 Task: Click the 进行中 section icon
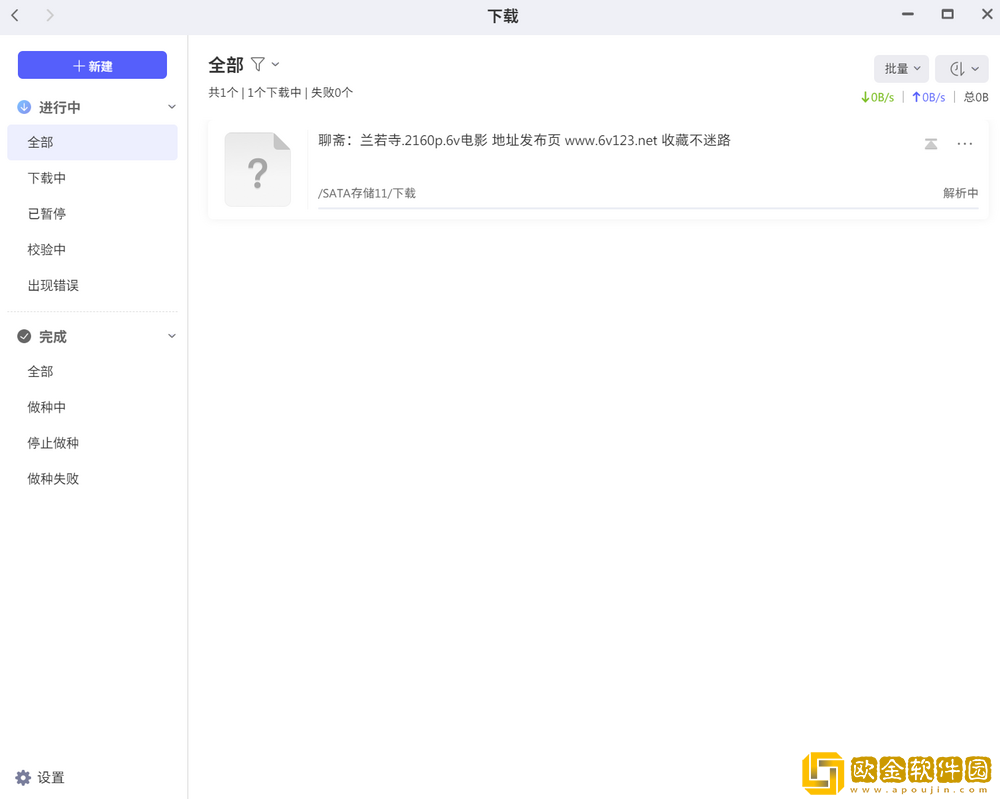pyautogui.click(x=23, y=107)
